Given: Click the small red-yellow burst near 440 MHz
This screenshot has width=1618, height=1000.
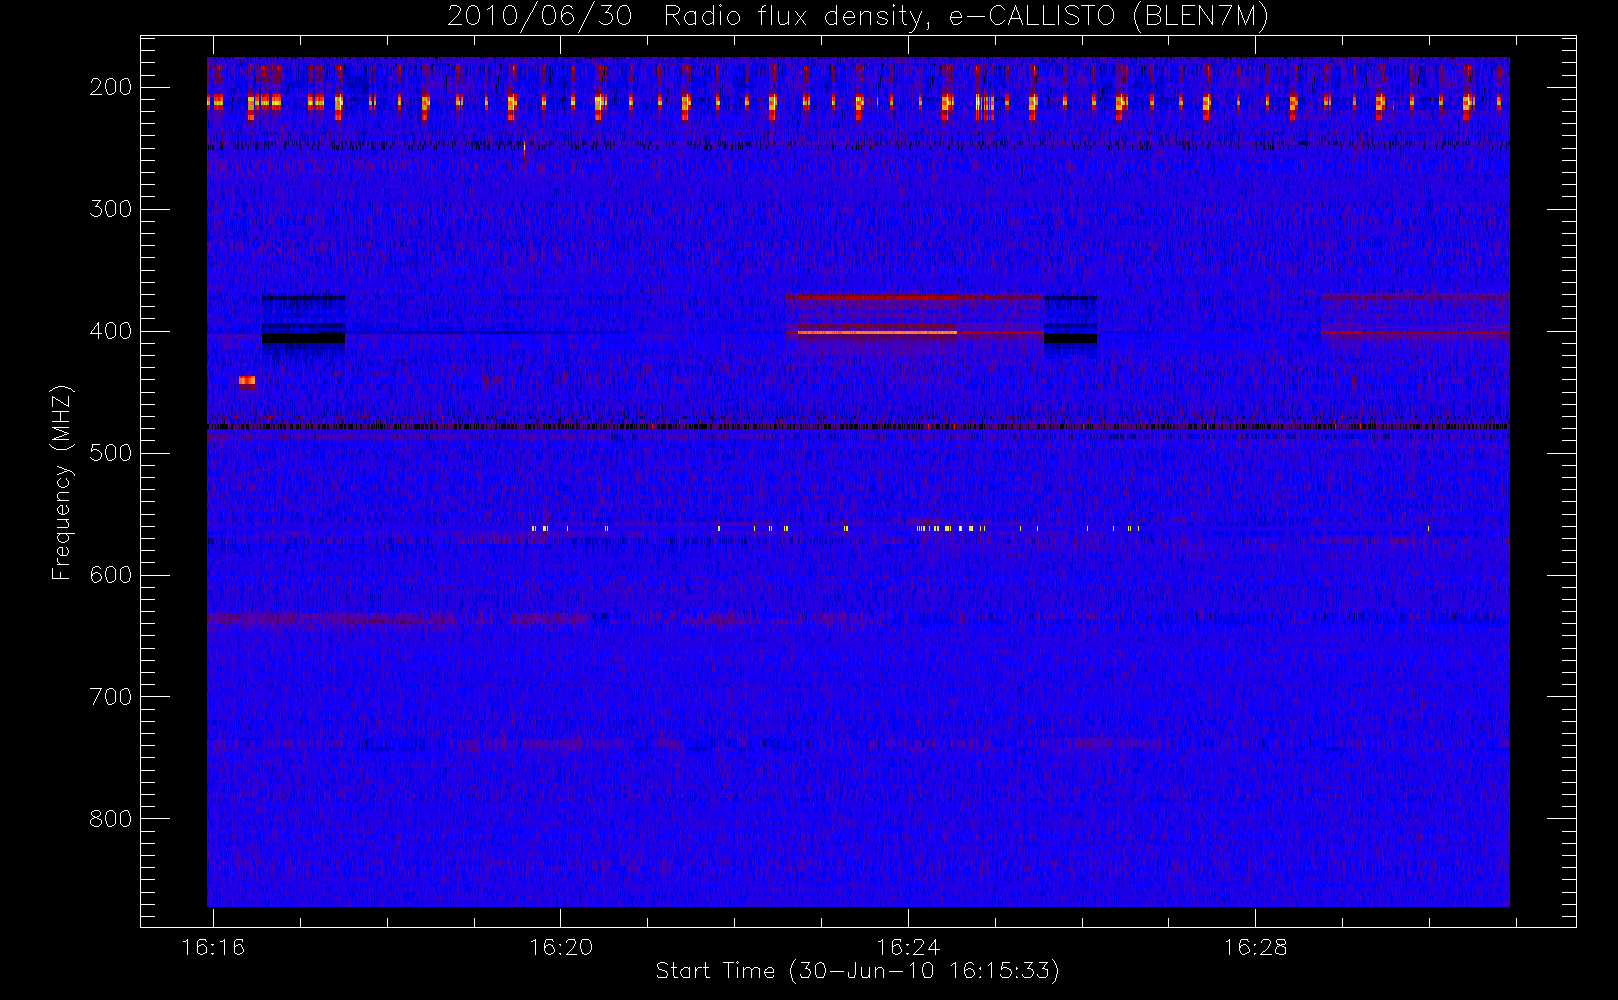Looking at the screenshot, I should (x=247, y=381).
